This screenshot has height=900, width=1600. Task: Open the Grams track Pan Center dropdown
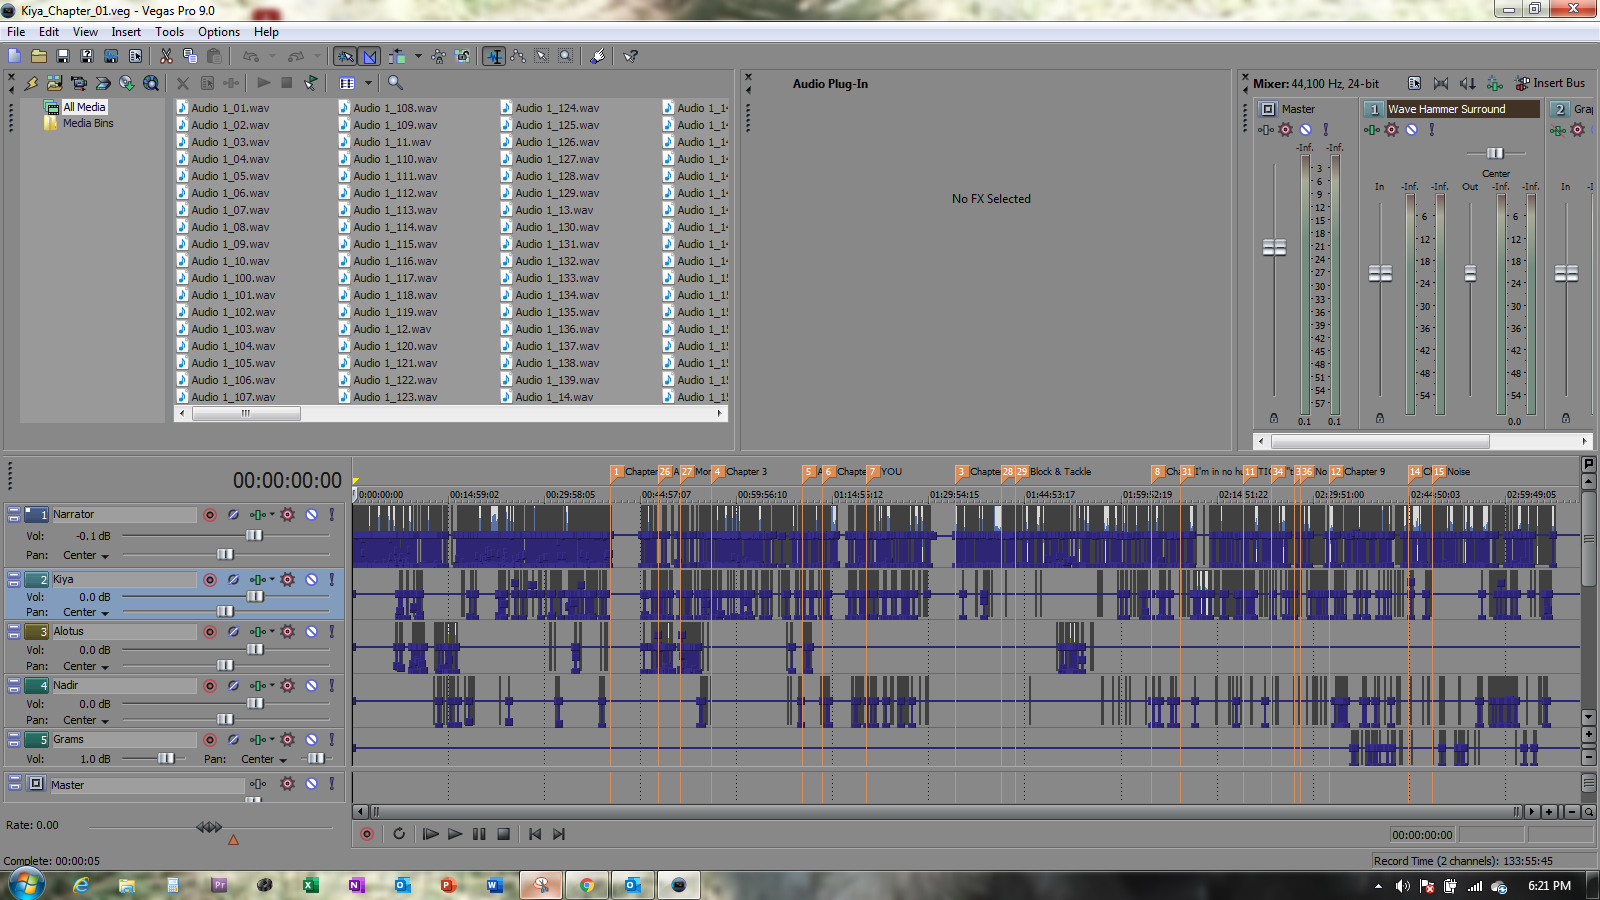[283, 760]
